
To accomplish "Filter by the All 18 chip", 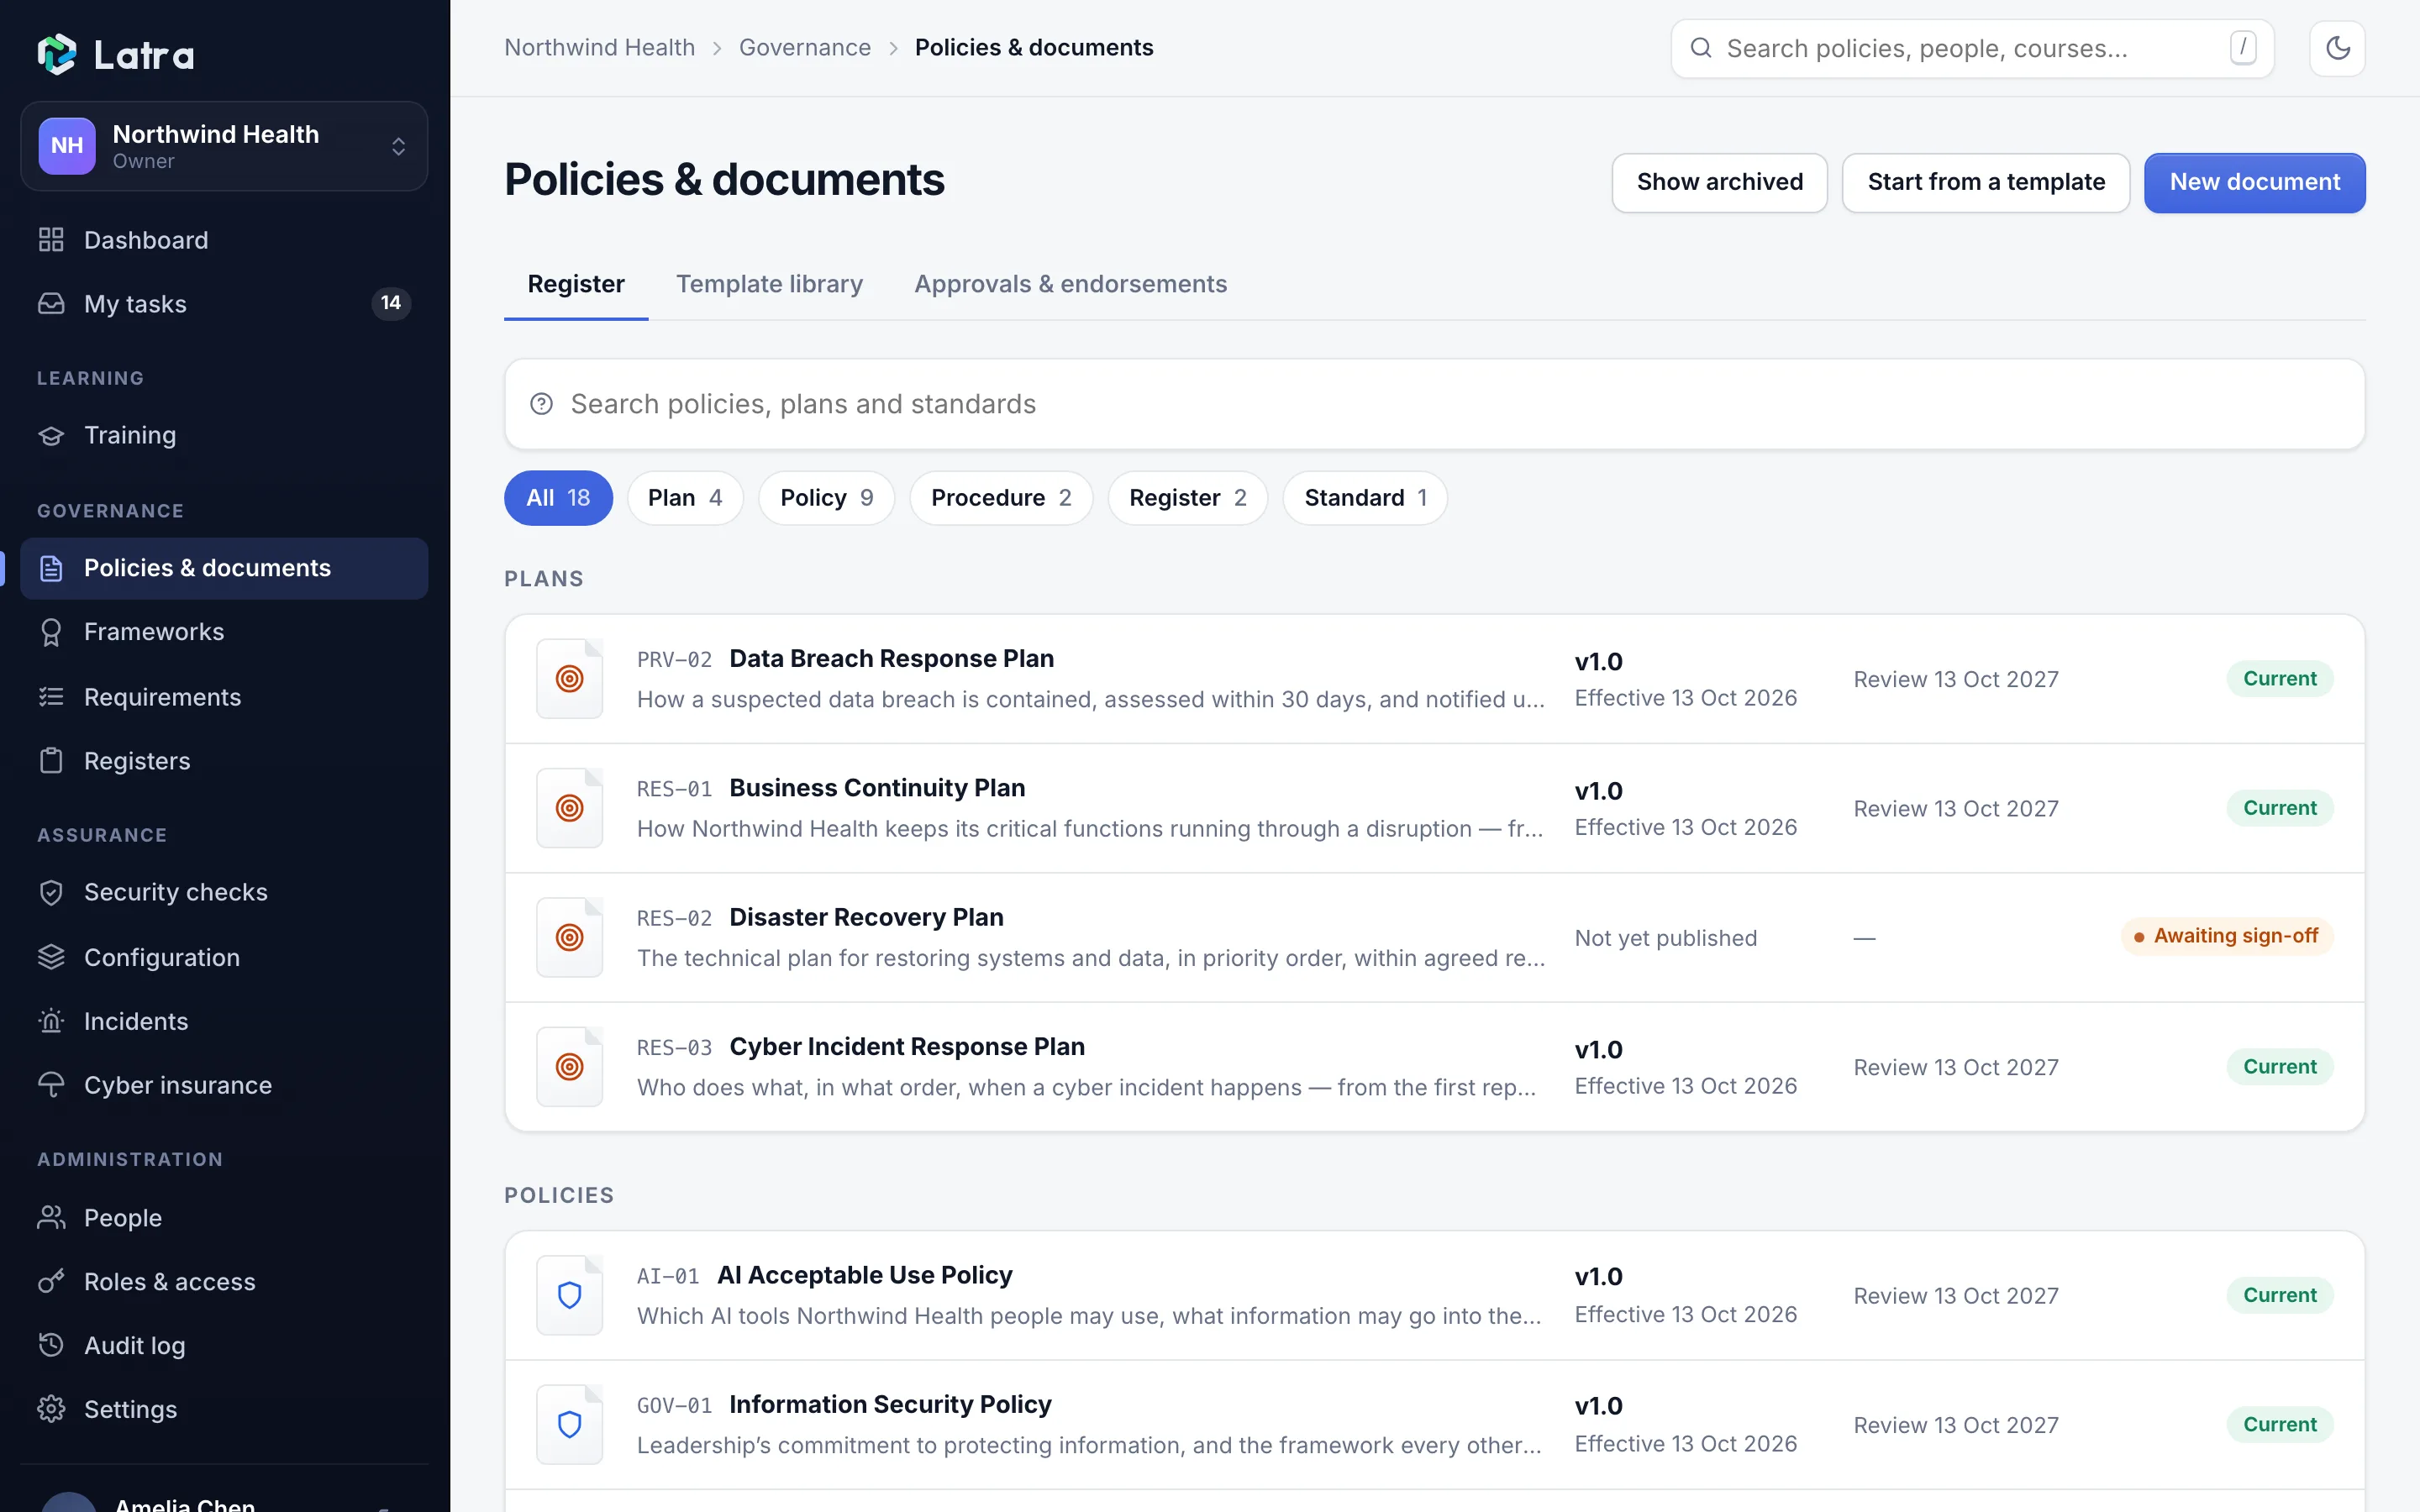I will [x=558, y=498].
